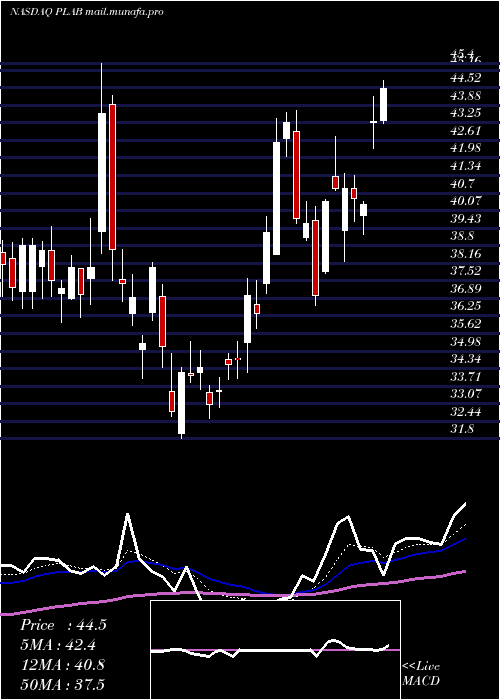Click the 40.7 price axis label
Image resolution: width=500 pixels, height=700 pixels.
(x=463, y=183)
